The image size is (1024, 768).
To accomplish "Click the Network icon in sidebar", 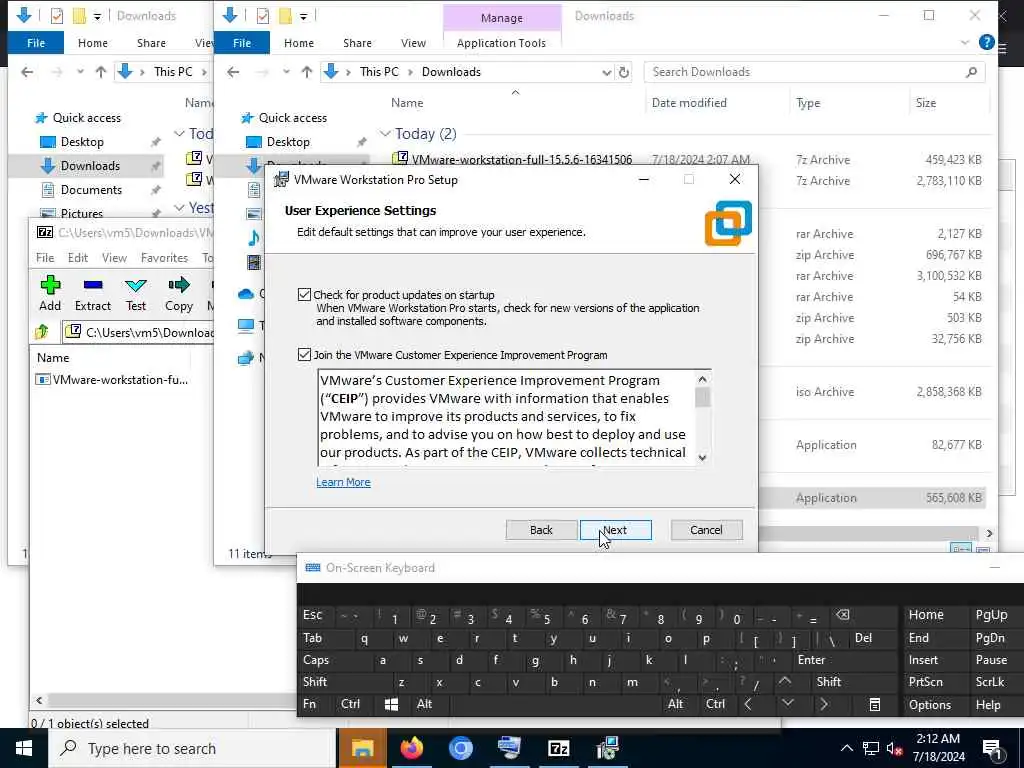I will coord(246,357).
